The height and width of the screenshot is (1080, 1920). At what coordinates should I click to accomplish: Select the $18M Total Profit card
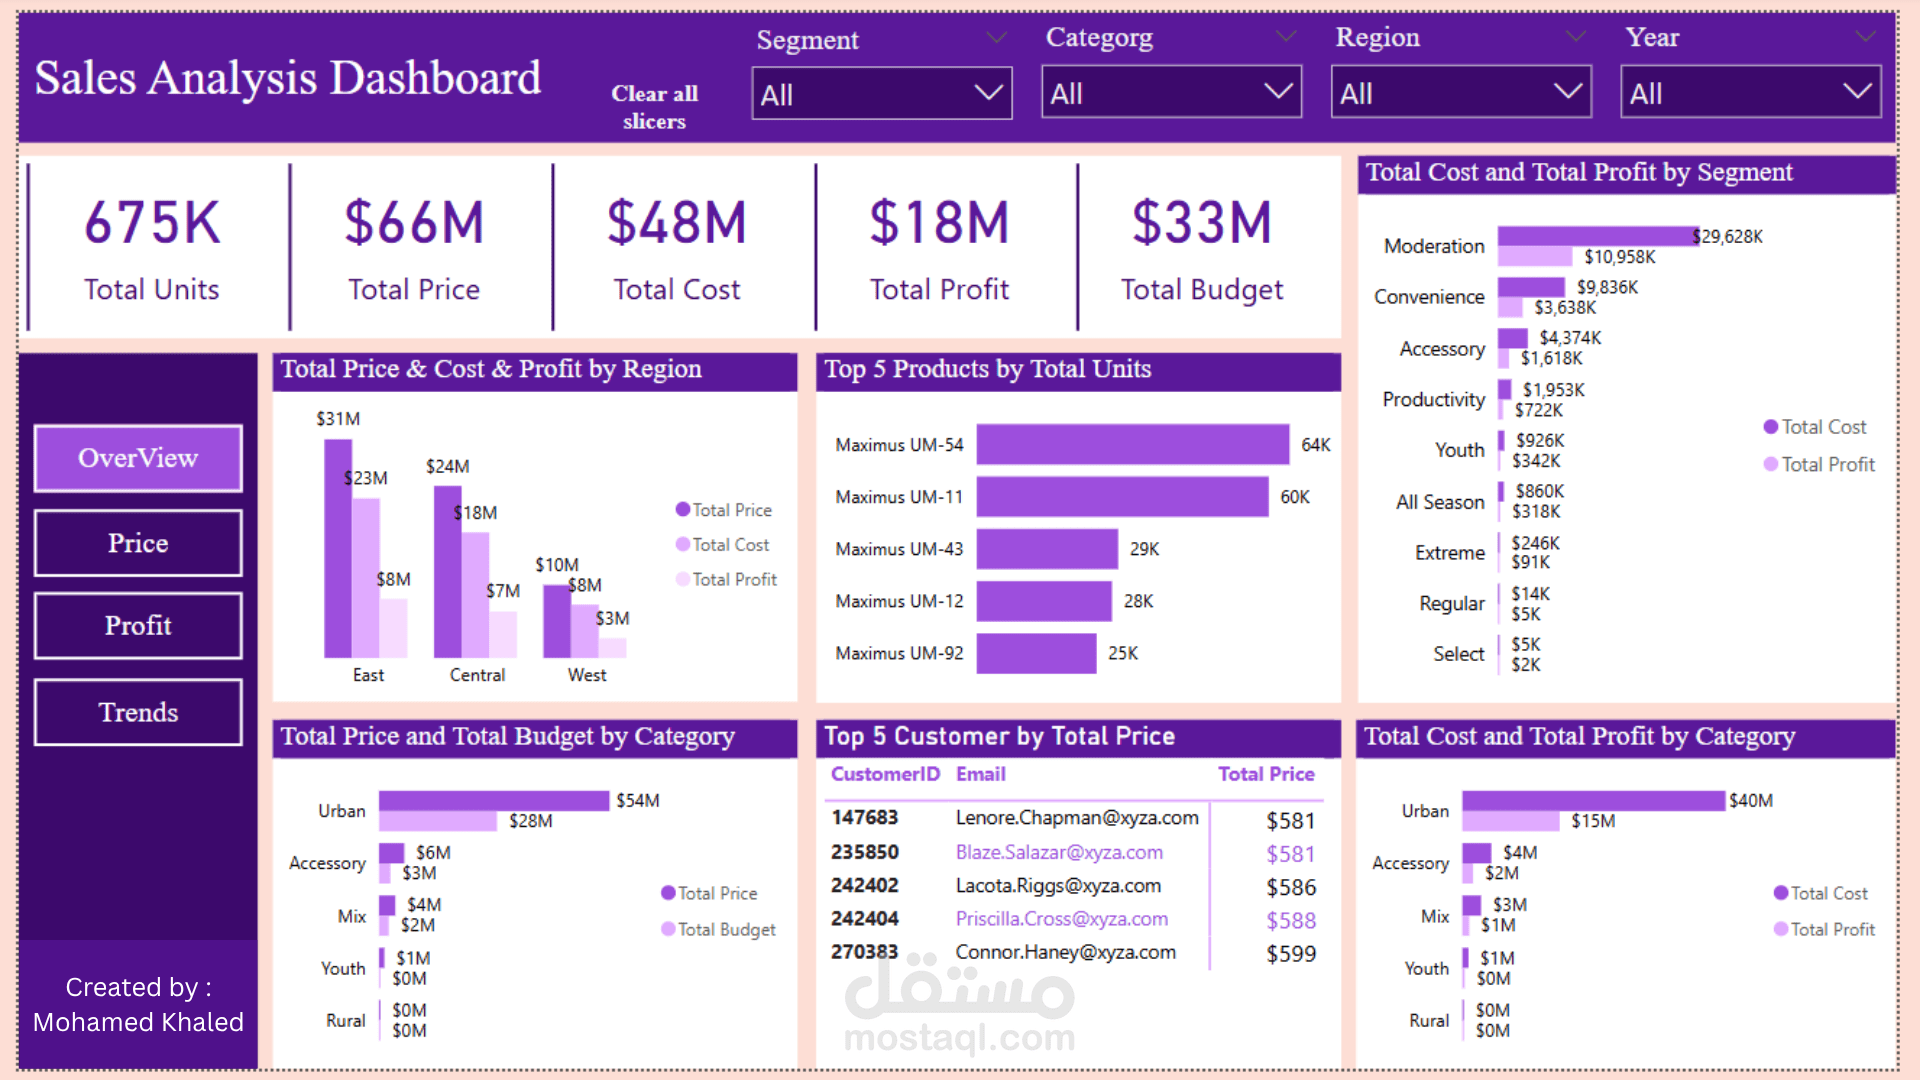(x=939, y=247)
